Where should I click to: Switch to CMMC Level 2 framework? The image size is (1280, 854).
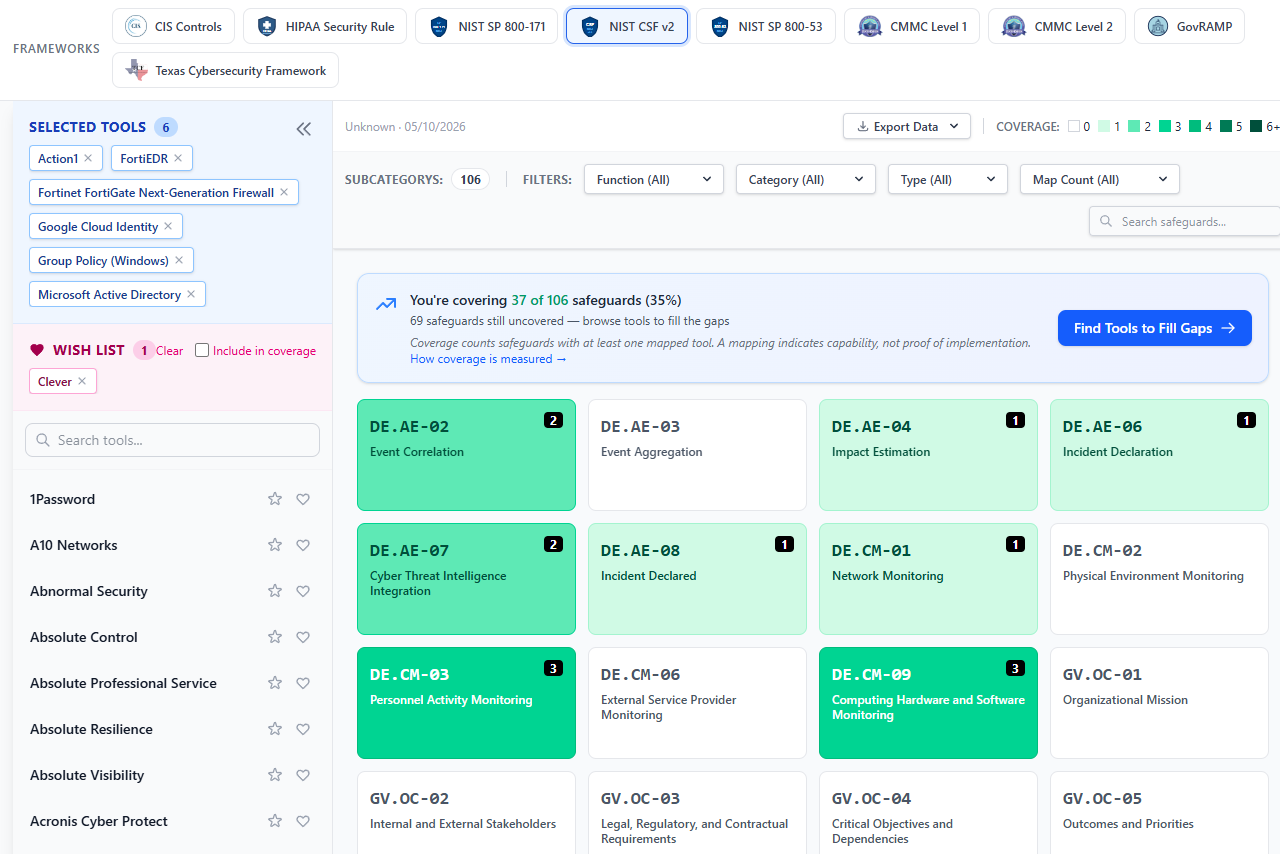1057,26
